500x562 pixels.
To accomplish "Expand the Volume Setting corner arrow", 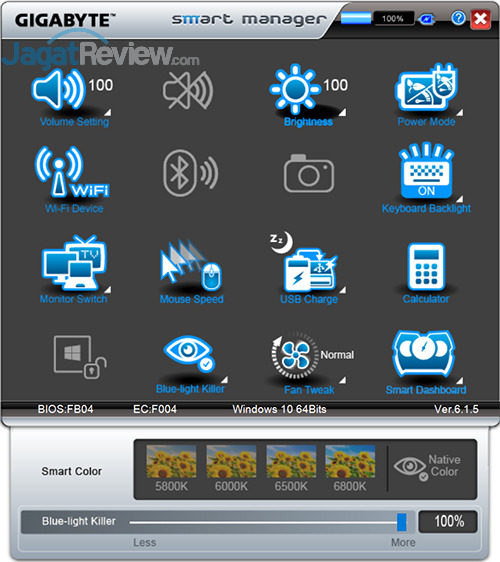I will [108, 112].
